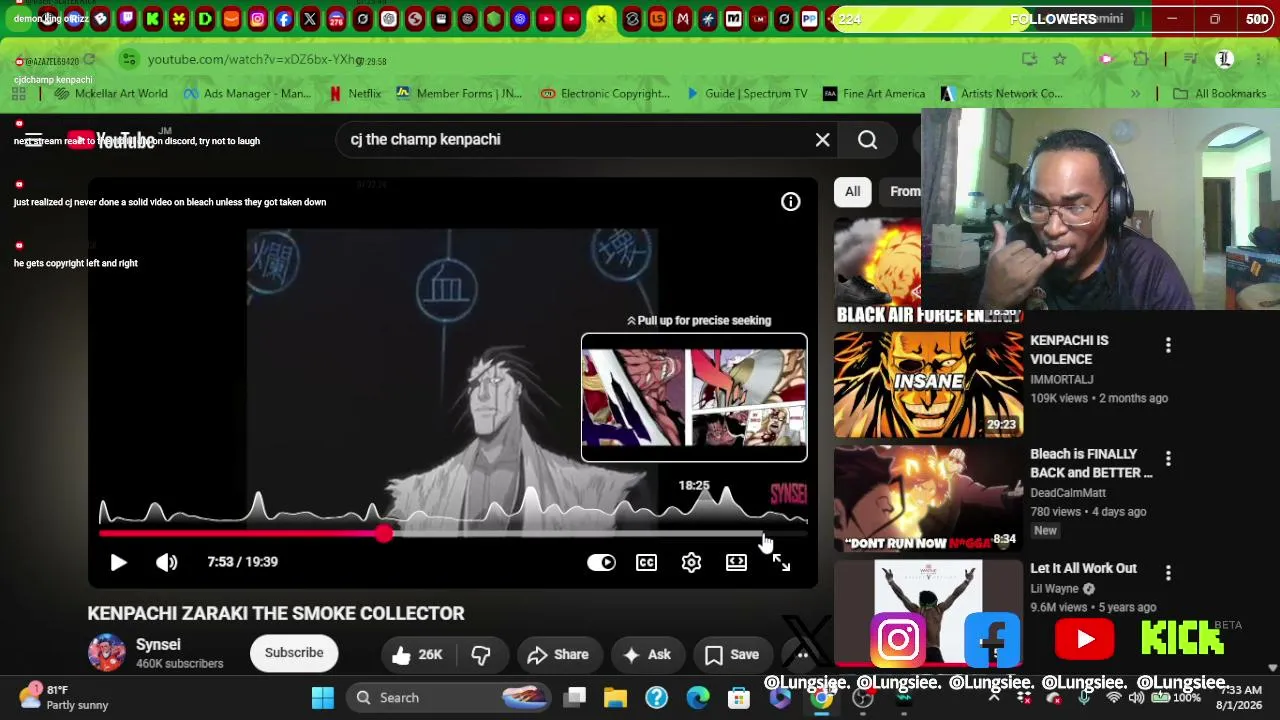Image resolution: width=1280 pixels, height=720 pixels.
Task: Share the video
Action: pyautogui.click(x=558, y=654)
